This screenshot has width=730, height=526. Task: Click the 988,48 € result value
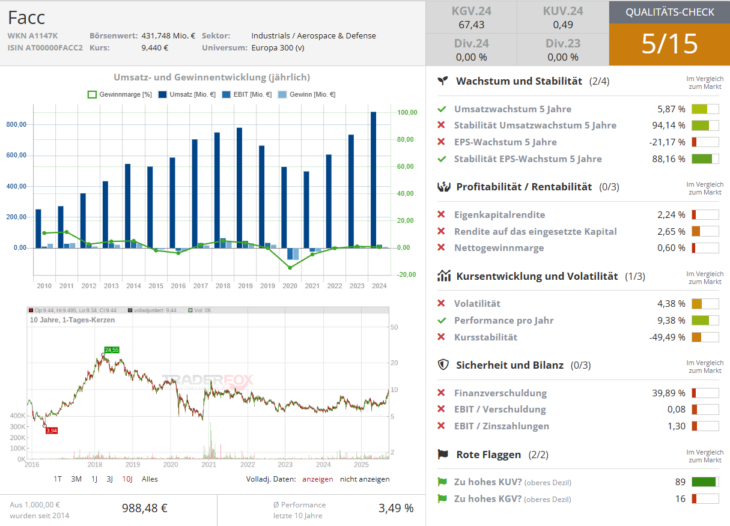click(x=145, y=508)
